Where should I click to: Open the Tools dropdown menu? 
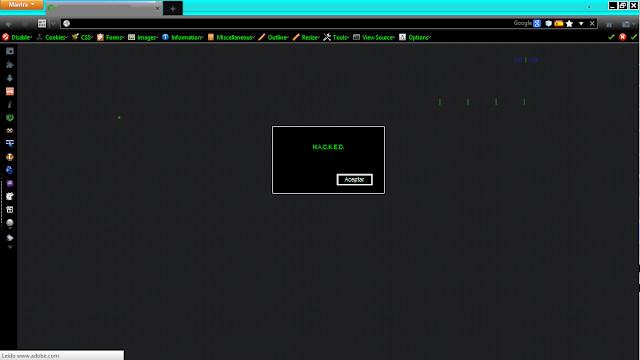[x=336, y=37]
